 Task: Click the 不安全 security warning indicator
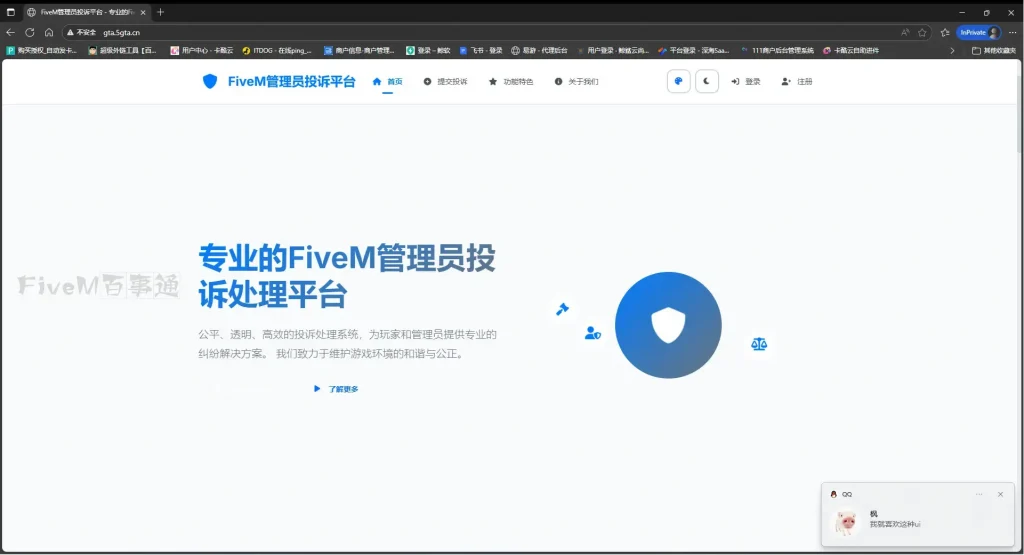(x=81, y=32)
